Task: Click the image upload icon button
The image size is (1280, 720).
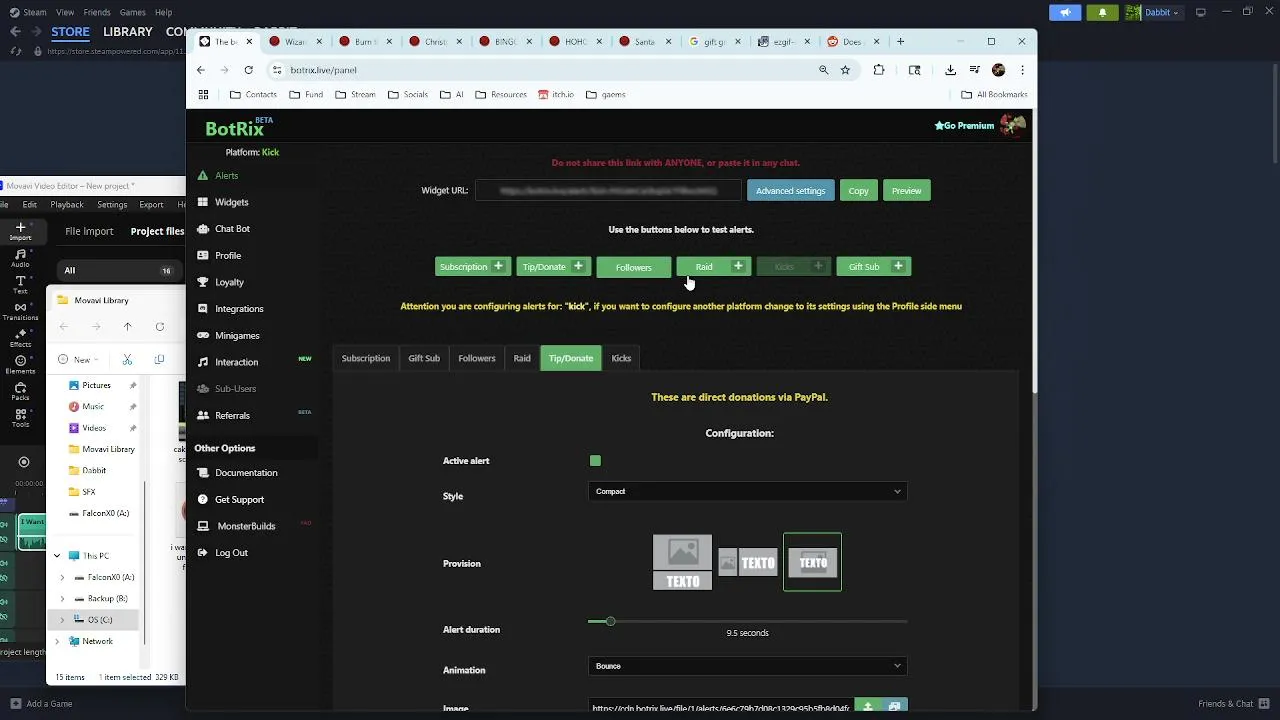Action: point(868,706)
